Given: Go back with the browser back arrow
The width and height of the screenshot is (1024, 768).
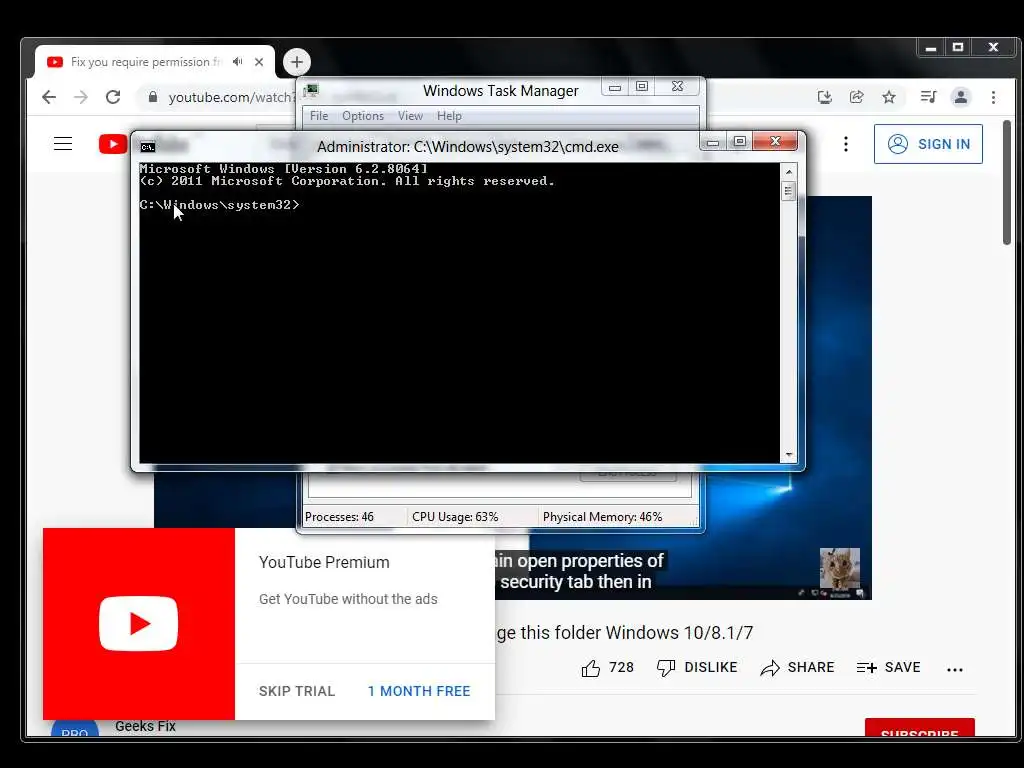Looking at the screenshot, I should click(x=49, y=97).
